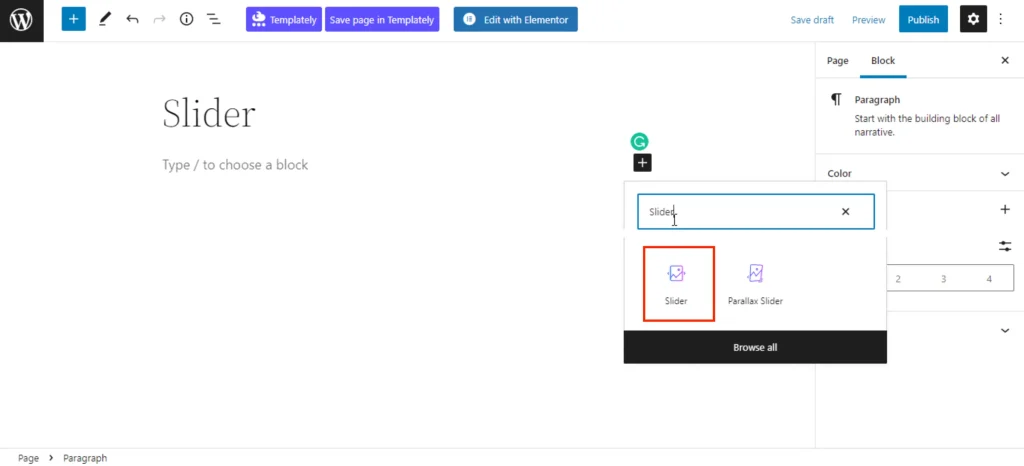Screen dimensions: 1024x466
Task: Click the Redo arrow icon
Action: [159, 20]
